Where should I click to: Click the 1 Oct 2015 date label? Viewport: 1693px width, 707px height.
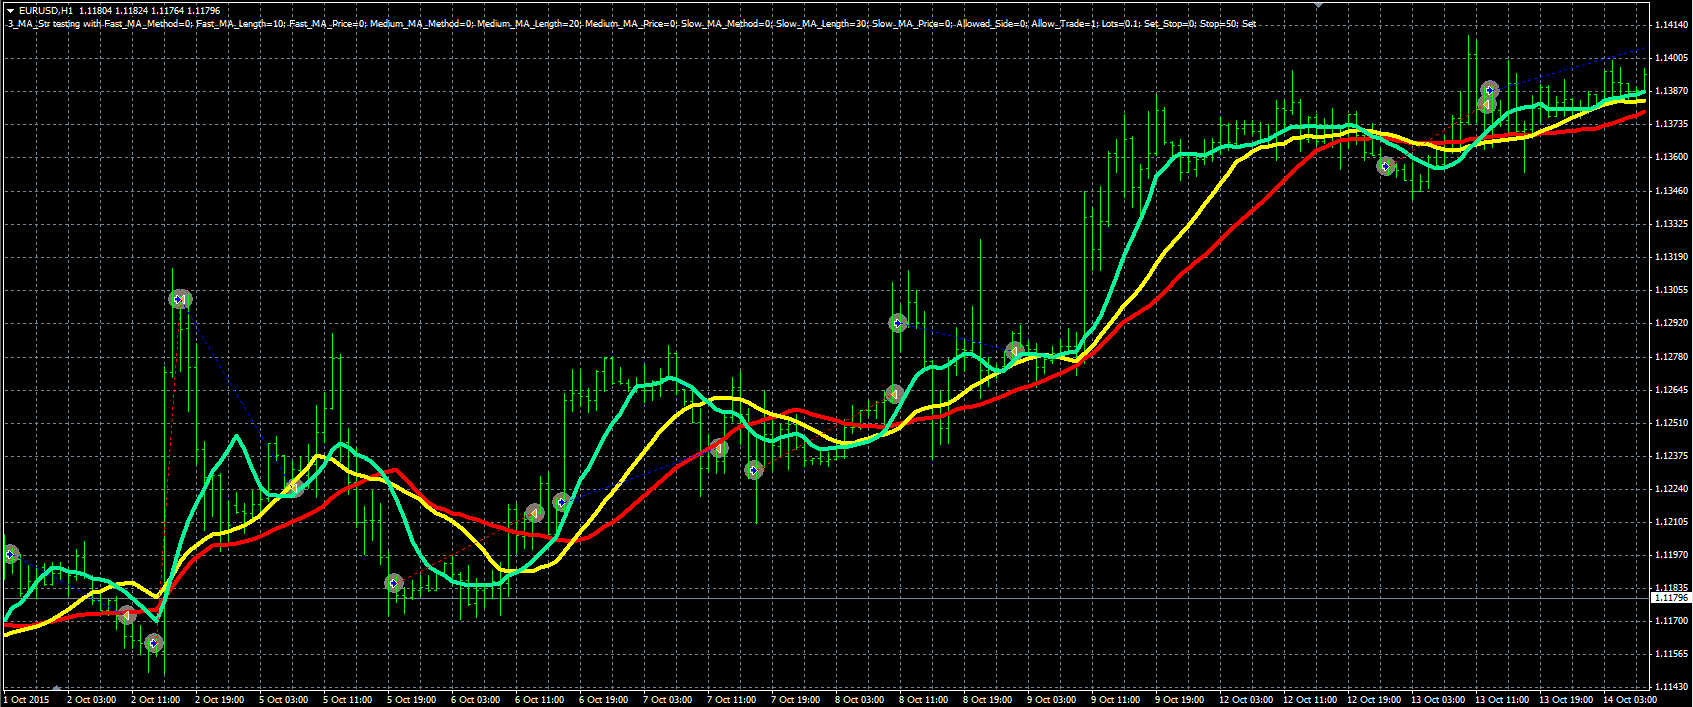coord(28,699)
